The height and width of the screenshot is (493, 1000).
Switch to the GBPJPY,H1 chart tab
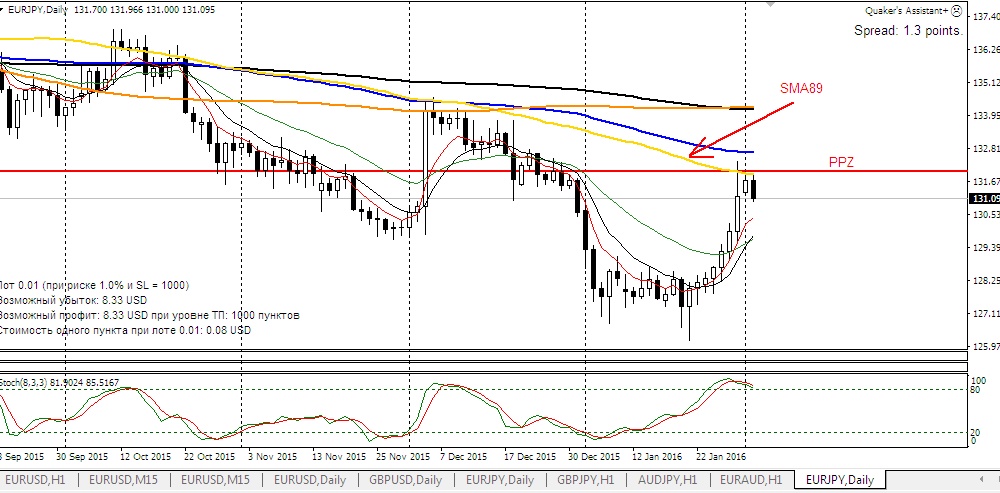coord(585,480)
